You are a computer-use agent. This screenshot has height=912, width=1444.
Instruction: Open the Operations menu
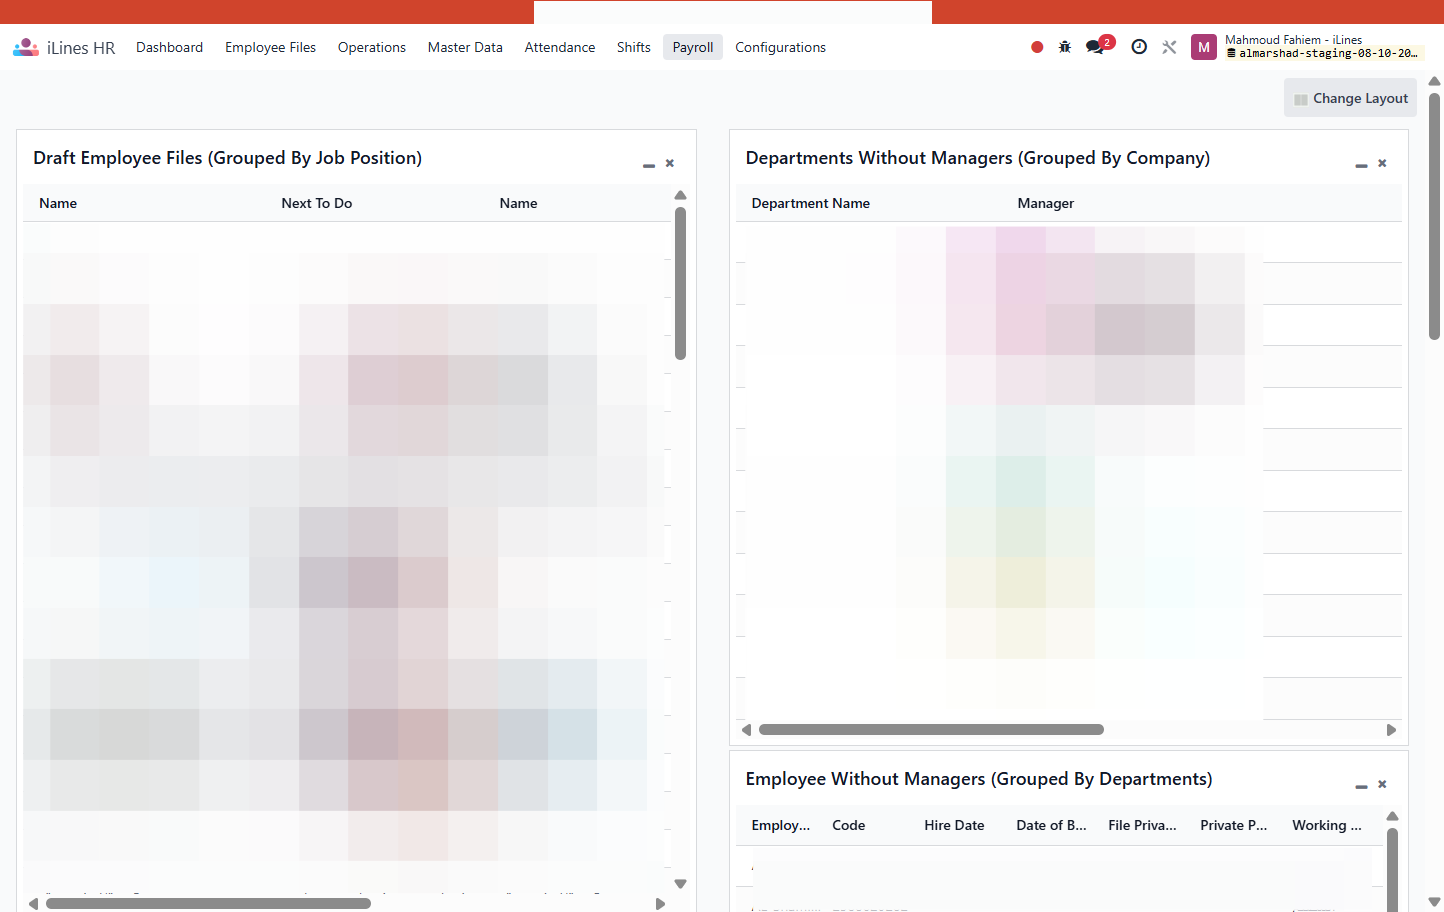pos(372,47)
